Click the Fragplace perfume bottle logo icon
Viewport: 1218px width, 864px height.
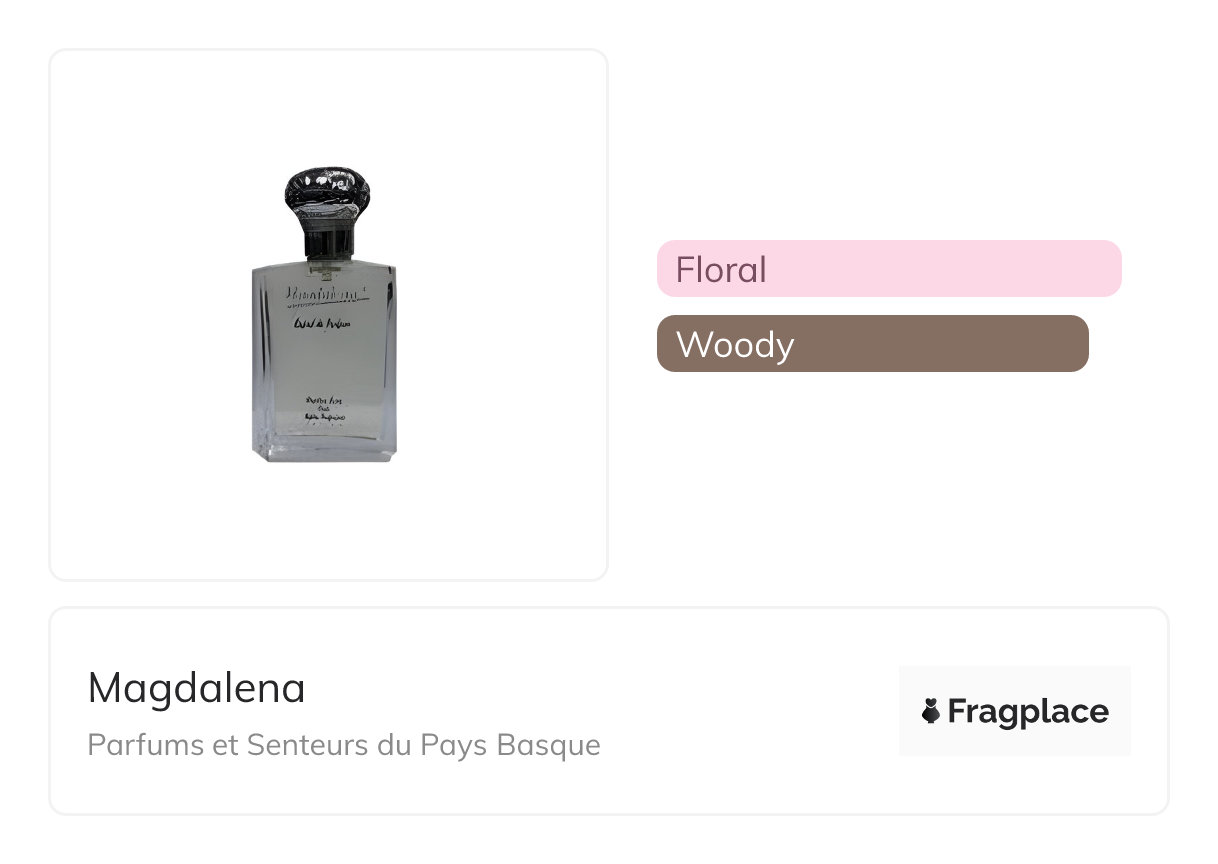(x=931, y=712)
